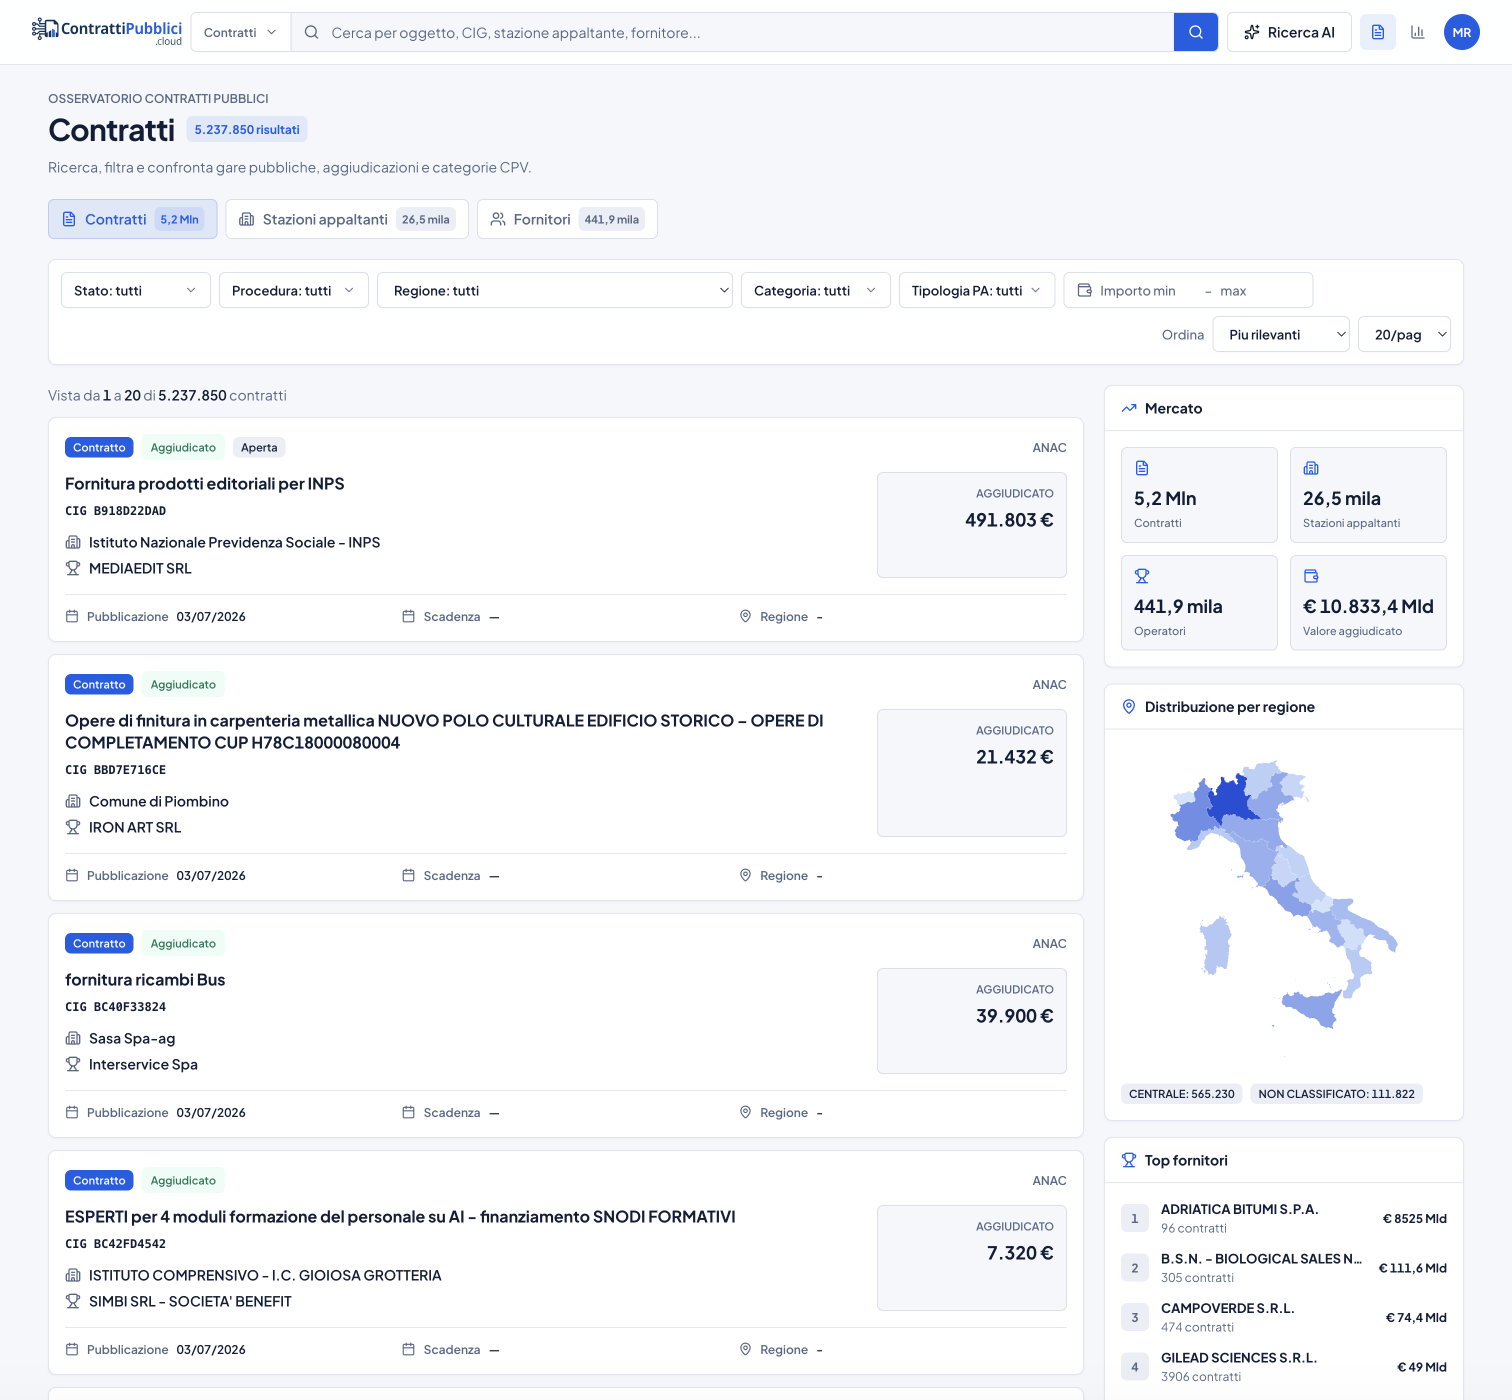Click the document icon in Contratti stat card
Image resolution: width=1512 pixels, height=1400 pixels.
[x=1142, y=468]
